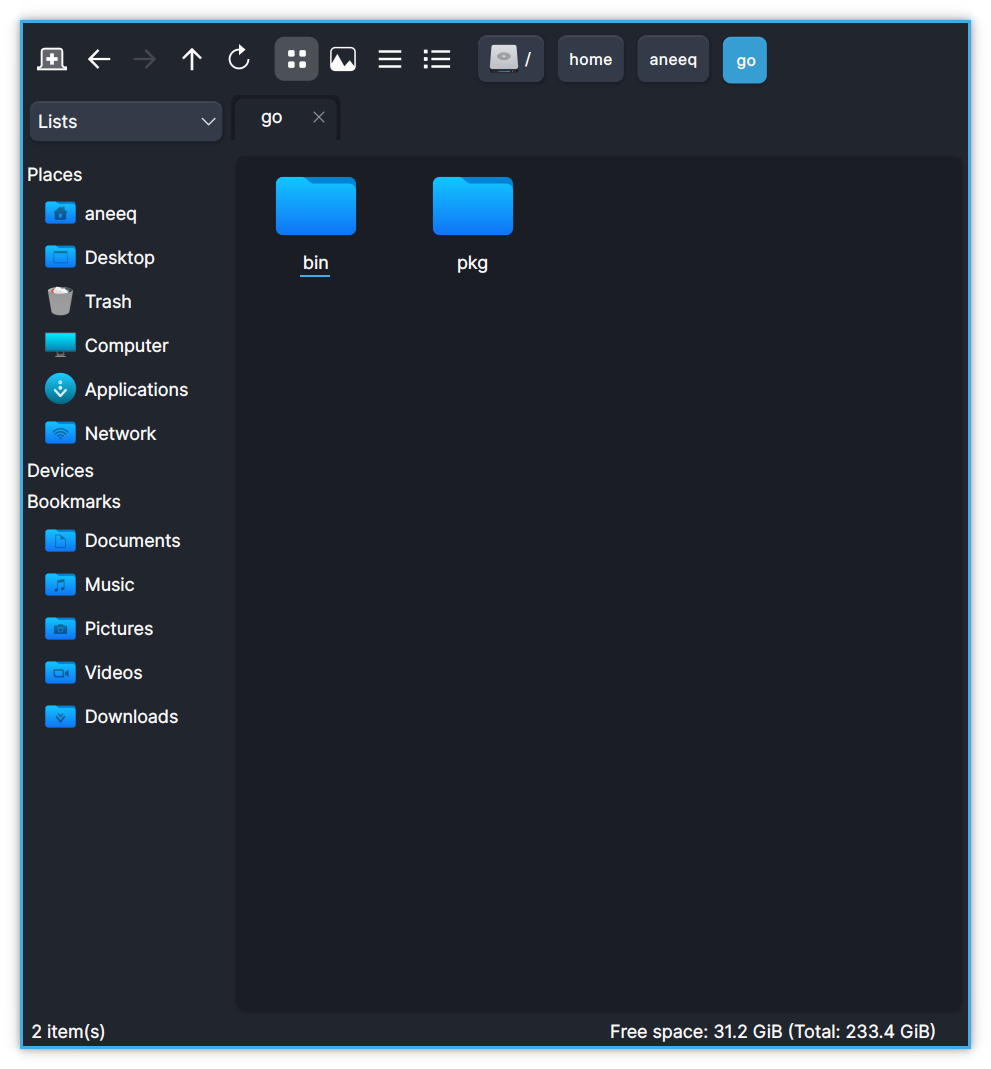The image size is (991, 1069).
Task: Expand the Lists dropdown
Action: click(x=125, y=121)
